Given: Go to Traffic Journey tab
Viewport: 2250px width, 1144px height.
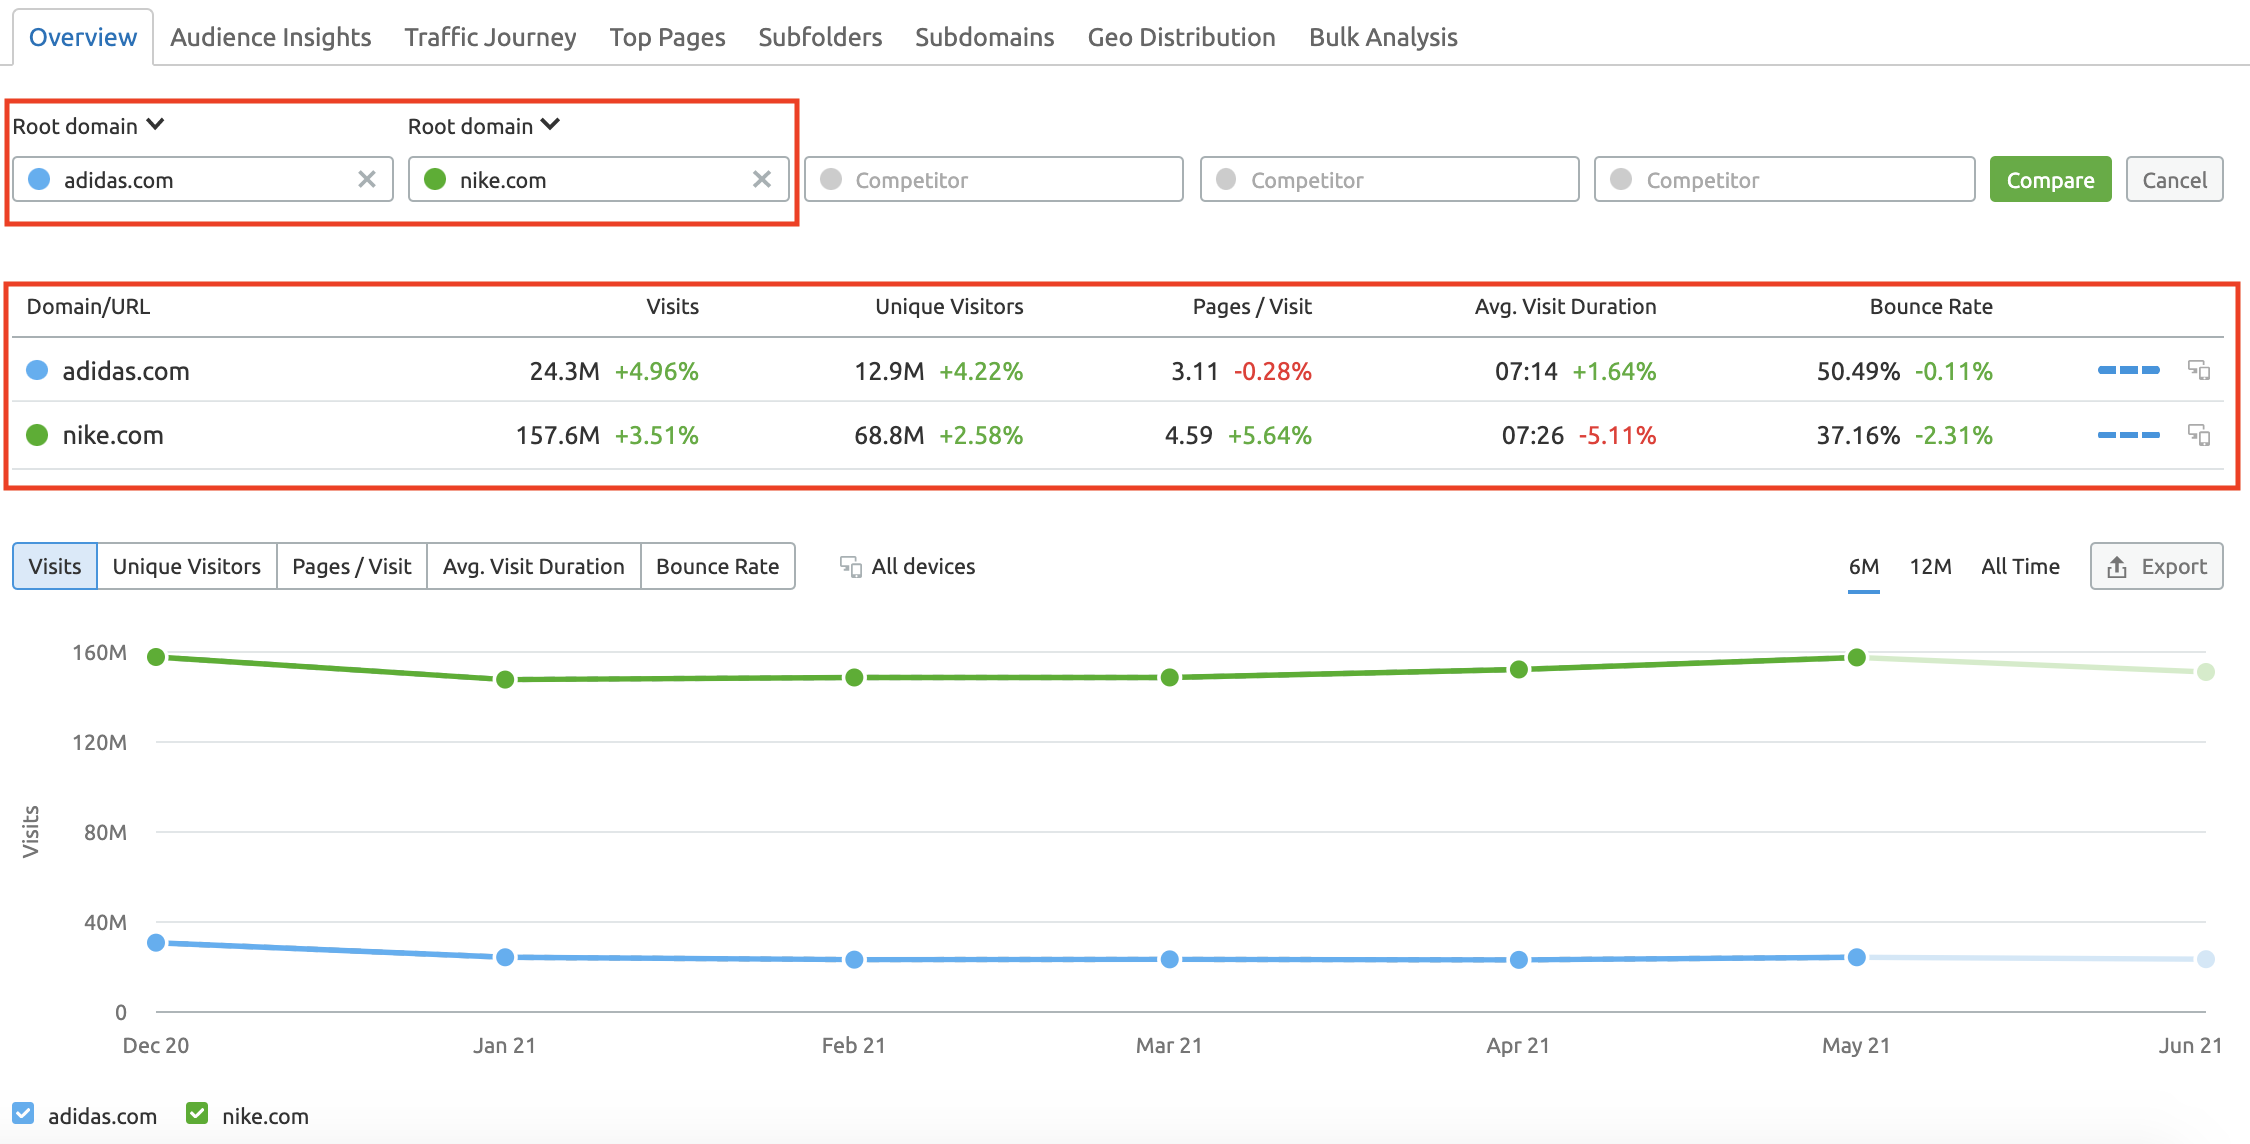Looking at the screenshot, I should click(490, 37).
